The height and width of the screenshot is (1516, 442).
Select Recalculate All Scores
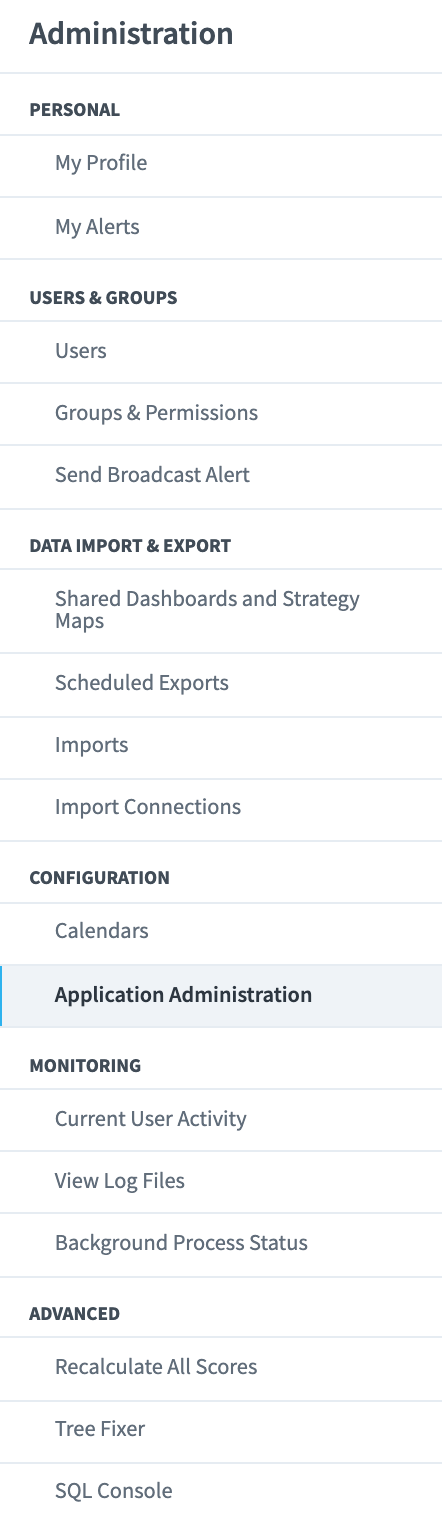221,1367
